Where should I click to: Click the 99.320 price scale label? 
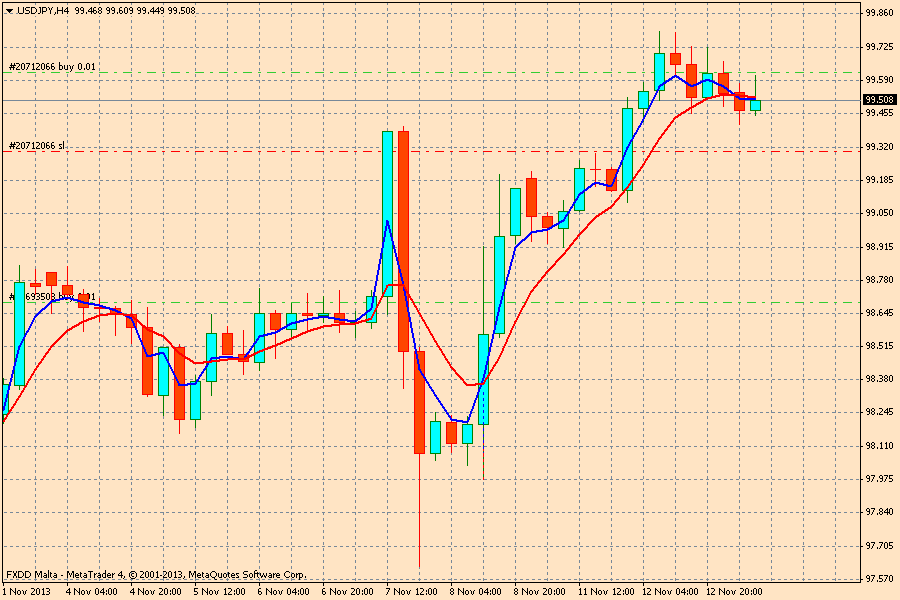pyautogui.click(x=879, y=146)
